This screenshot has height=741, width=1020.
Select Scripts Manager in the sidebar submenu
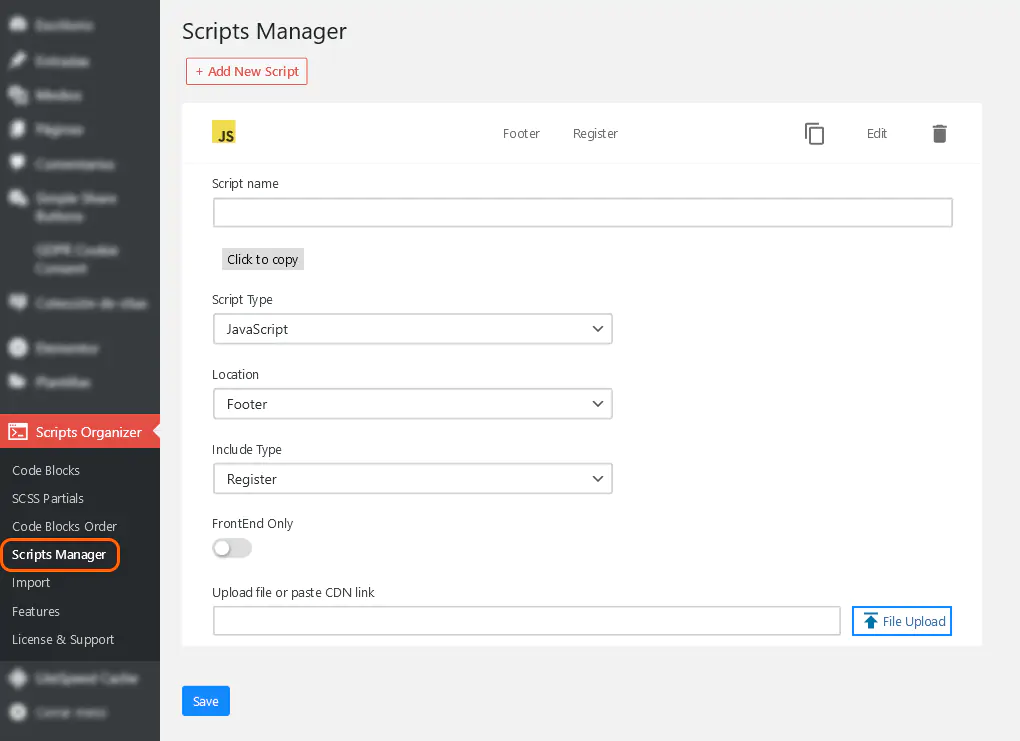[x=59, y=555]
